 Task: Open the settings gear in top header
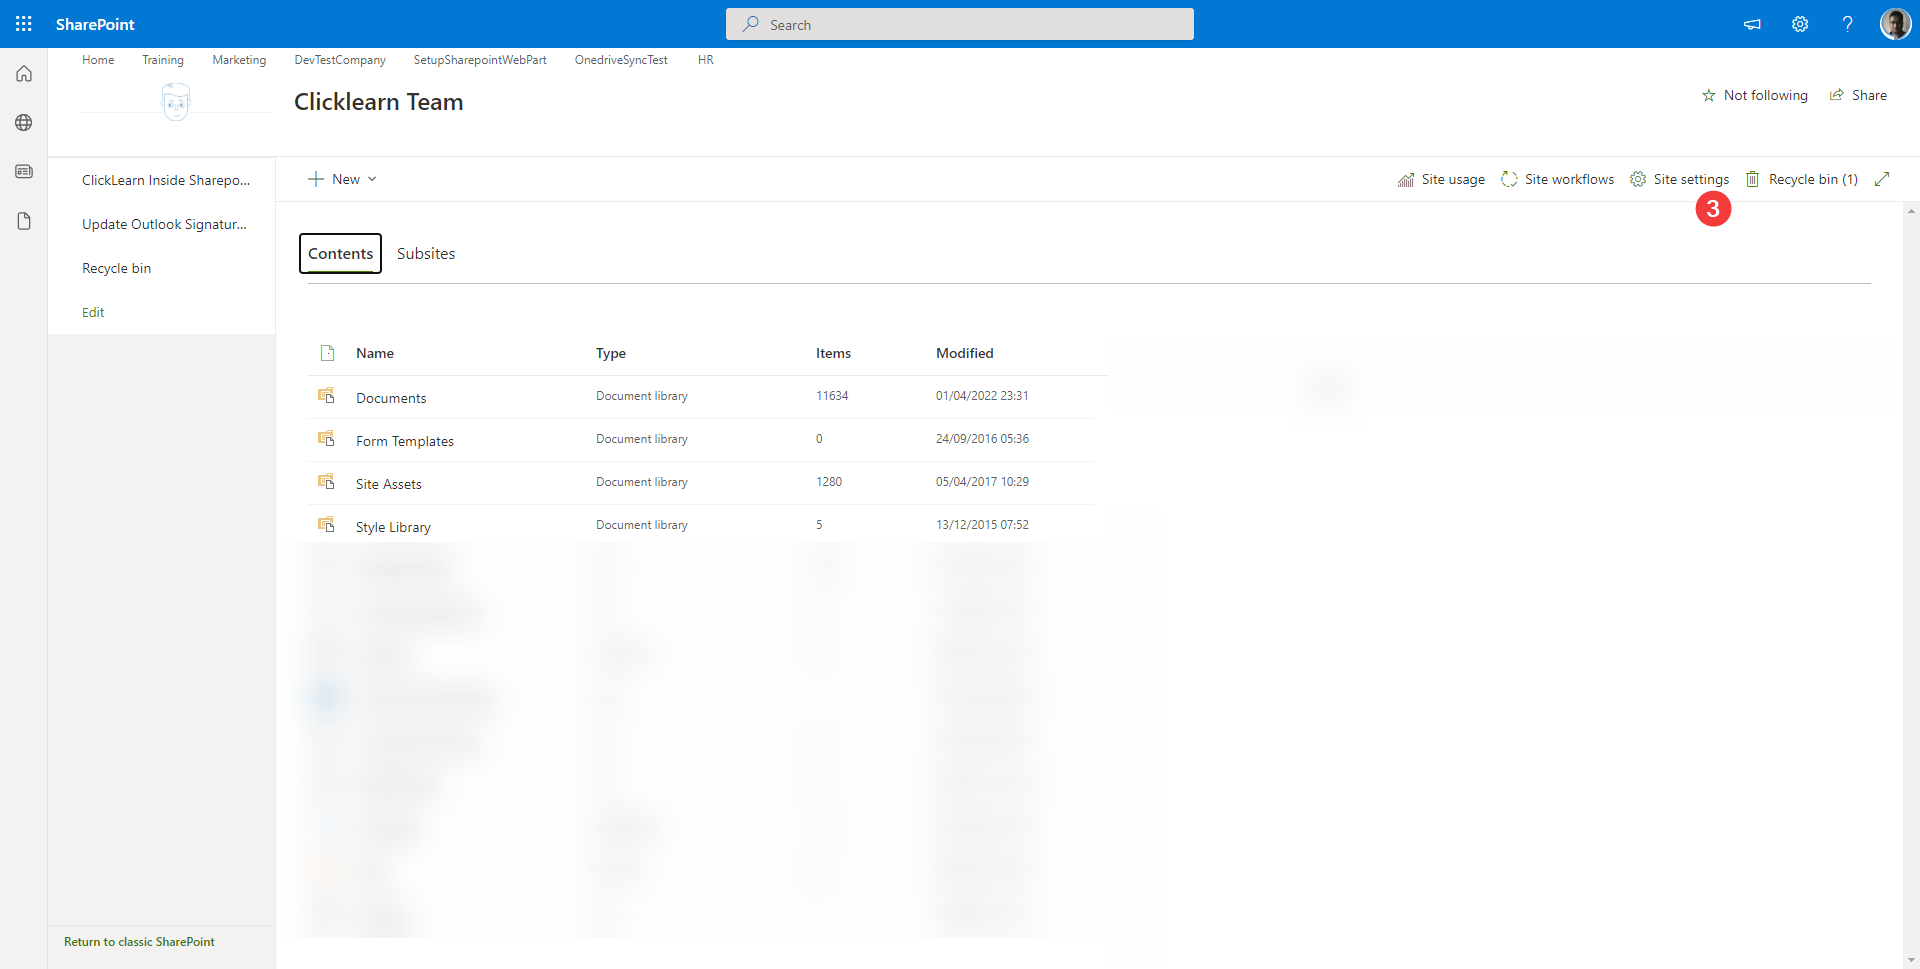click(x=1800, y=24)
